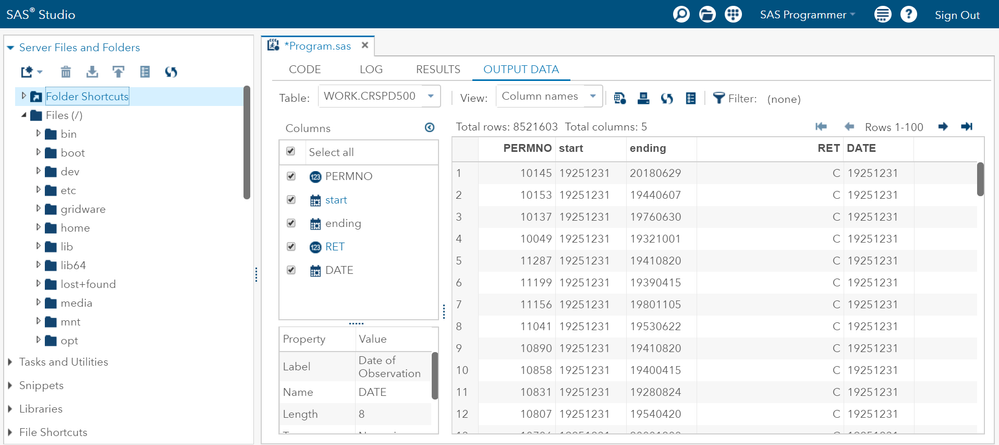Uncheck the RET column checkbox
The height and width of the screenshot is (445, 999).
coord(291,246)
